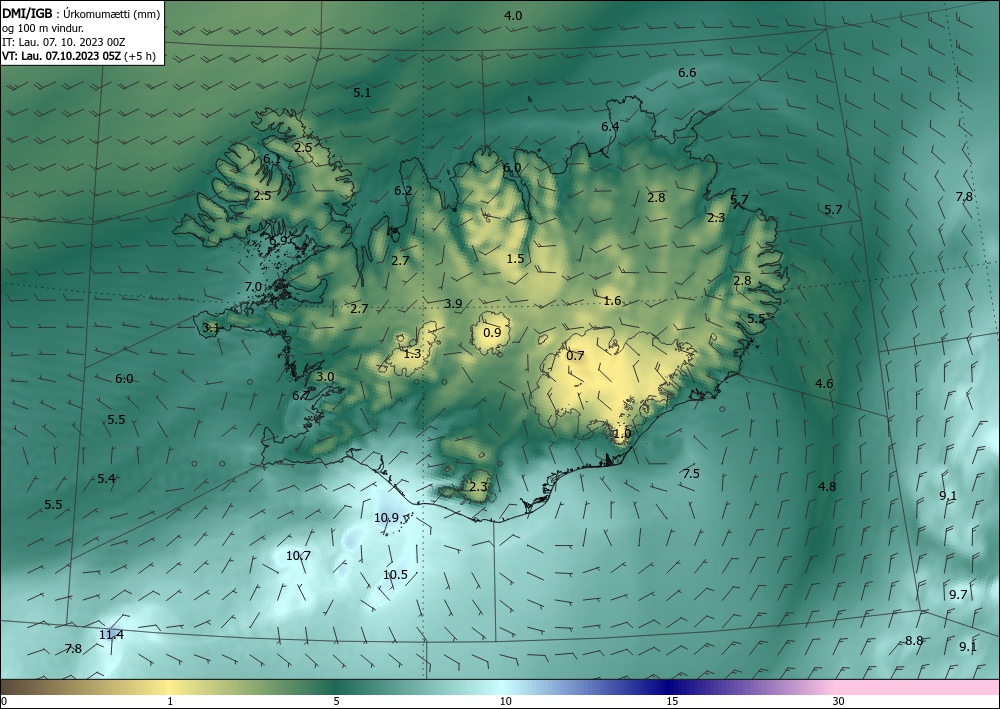Screen dimensions: 1000x709
Task: Click the 3.1 value on western peninsula
Action: coord(211,328)
